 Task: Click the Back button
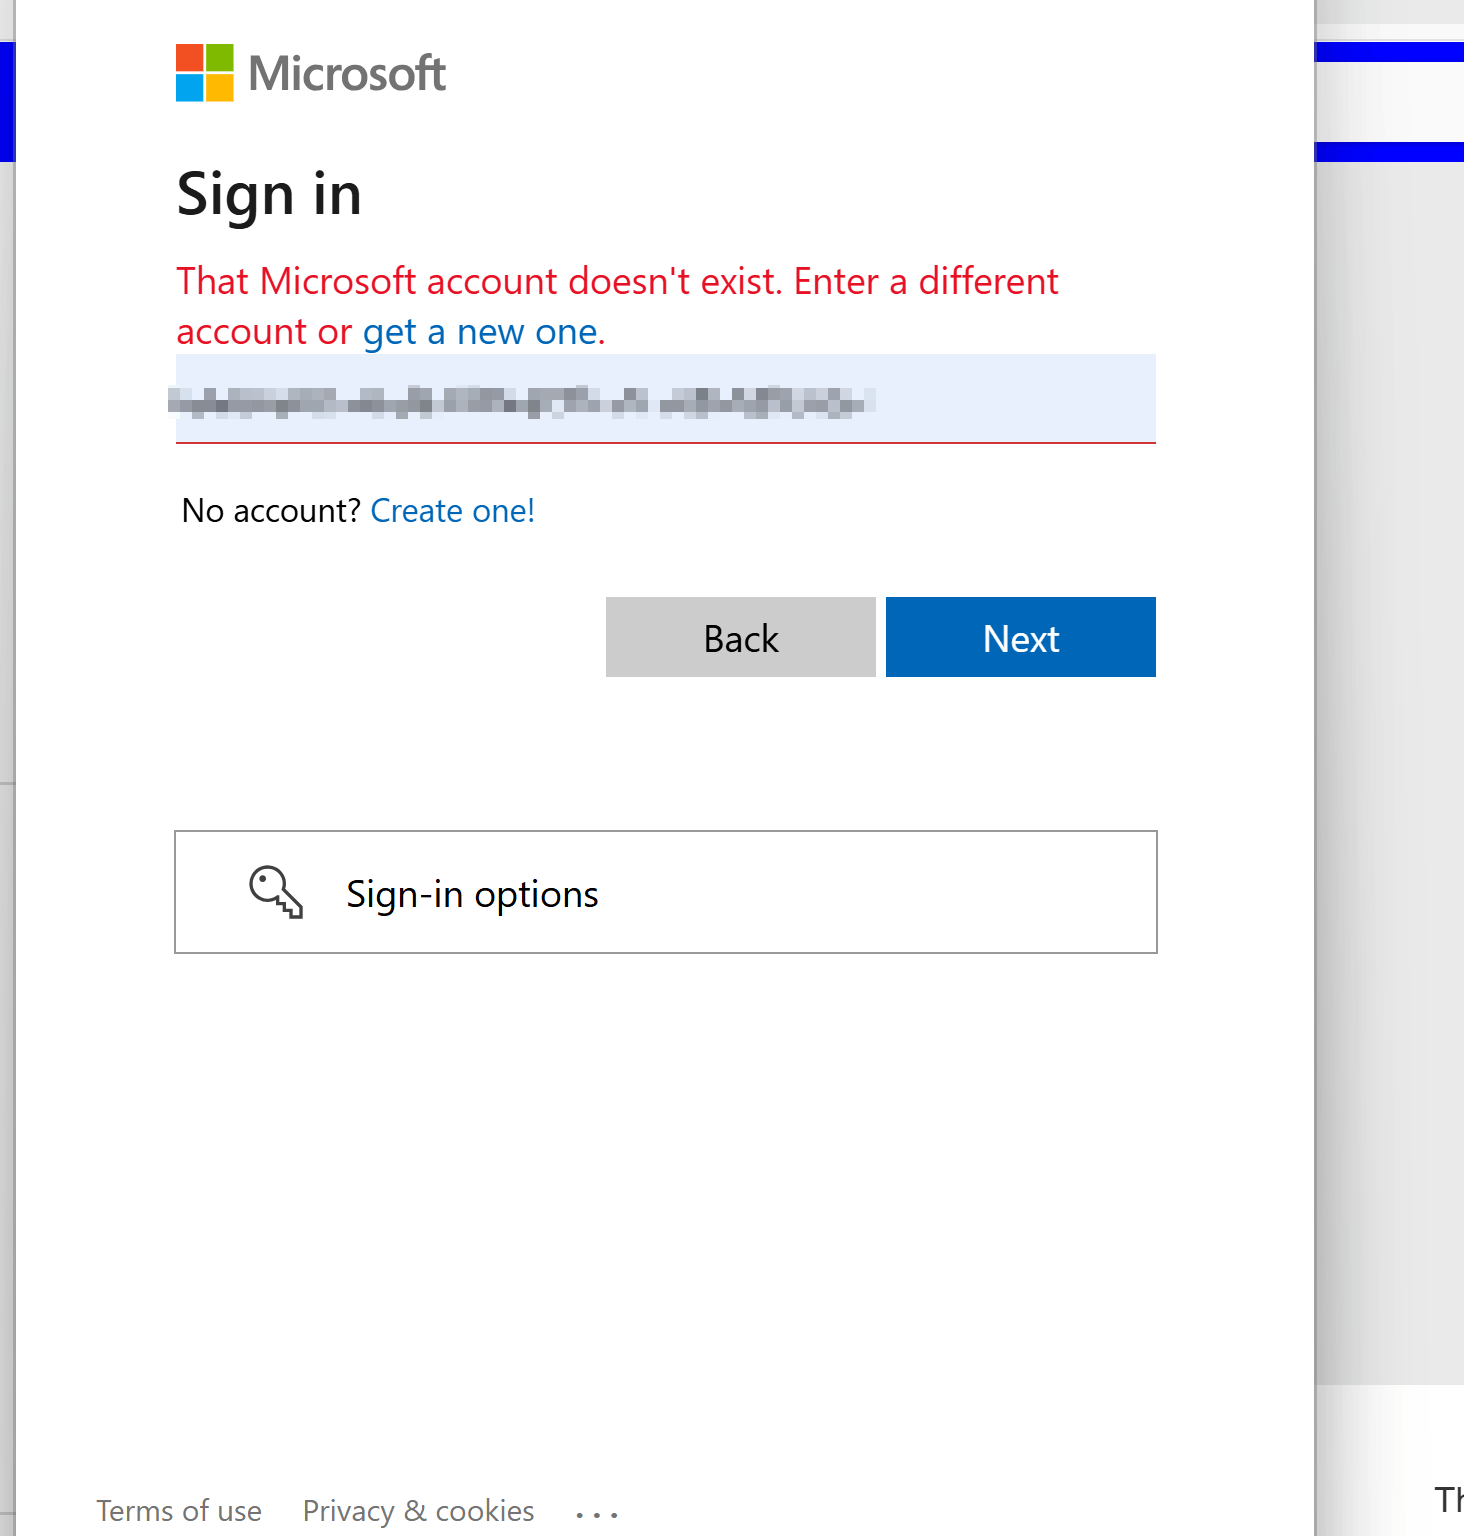(740, 637)
